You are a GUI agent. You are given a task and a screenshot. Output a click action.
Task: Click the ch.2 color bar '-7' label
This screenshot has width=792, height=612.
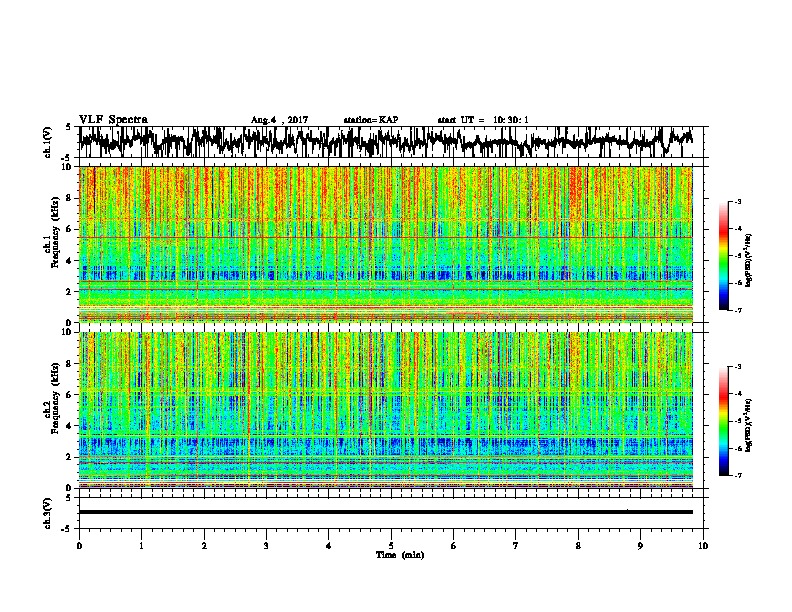(x=738, y=476)
